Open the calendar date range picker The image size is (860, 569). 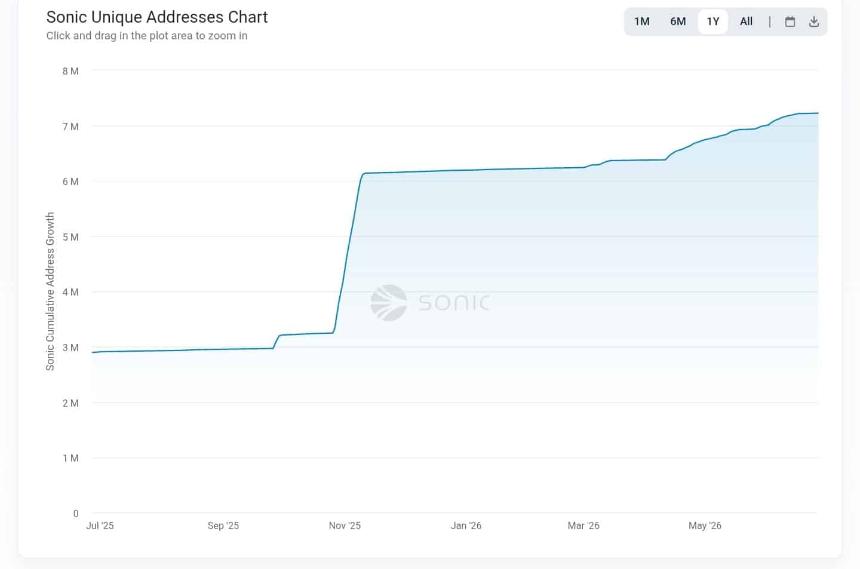[790, 21]
